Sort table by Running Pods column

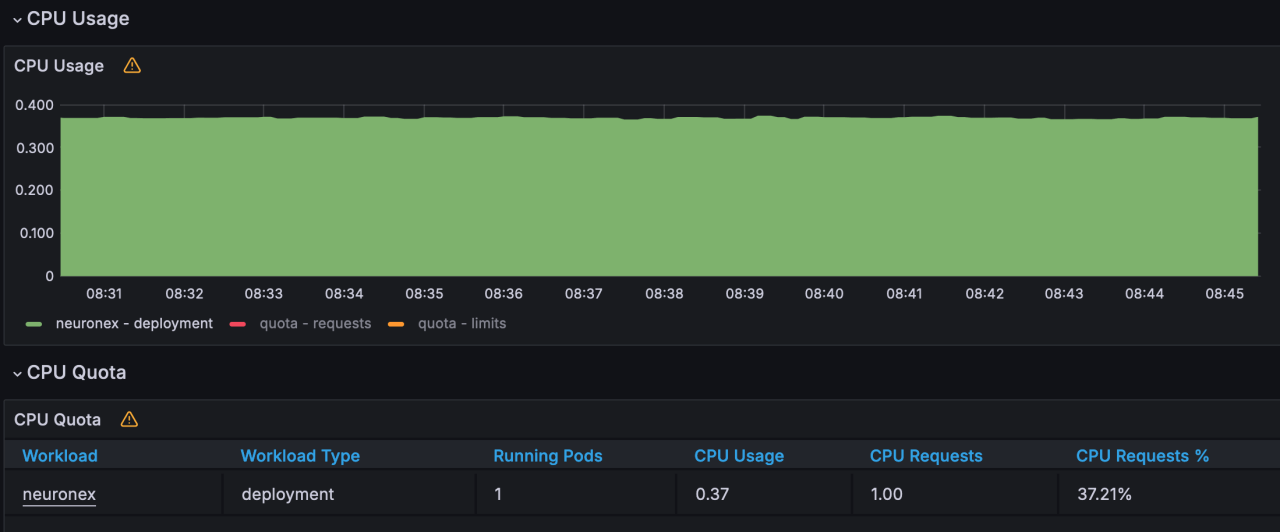tap(548, 456)
